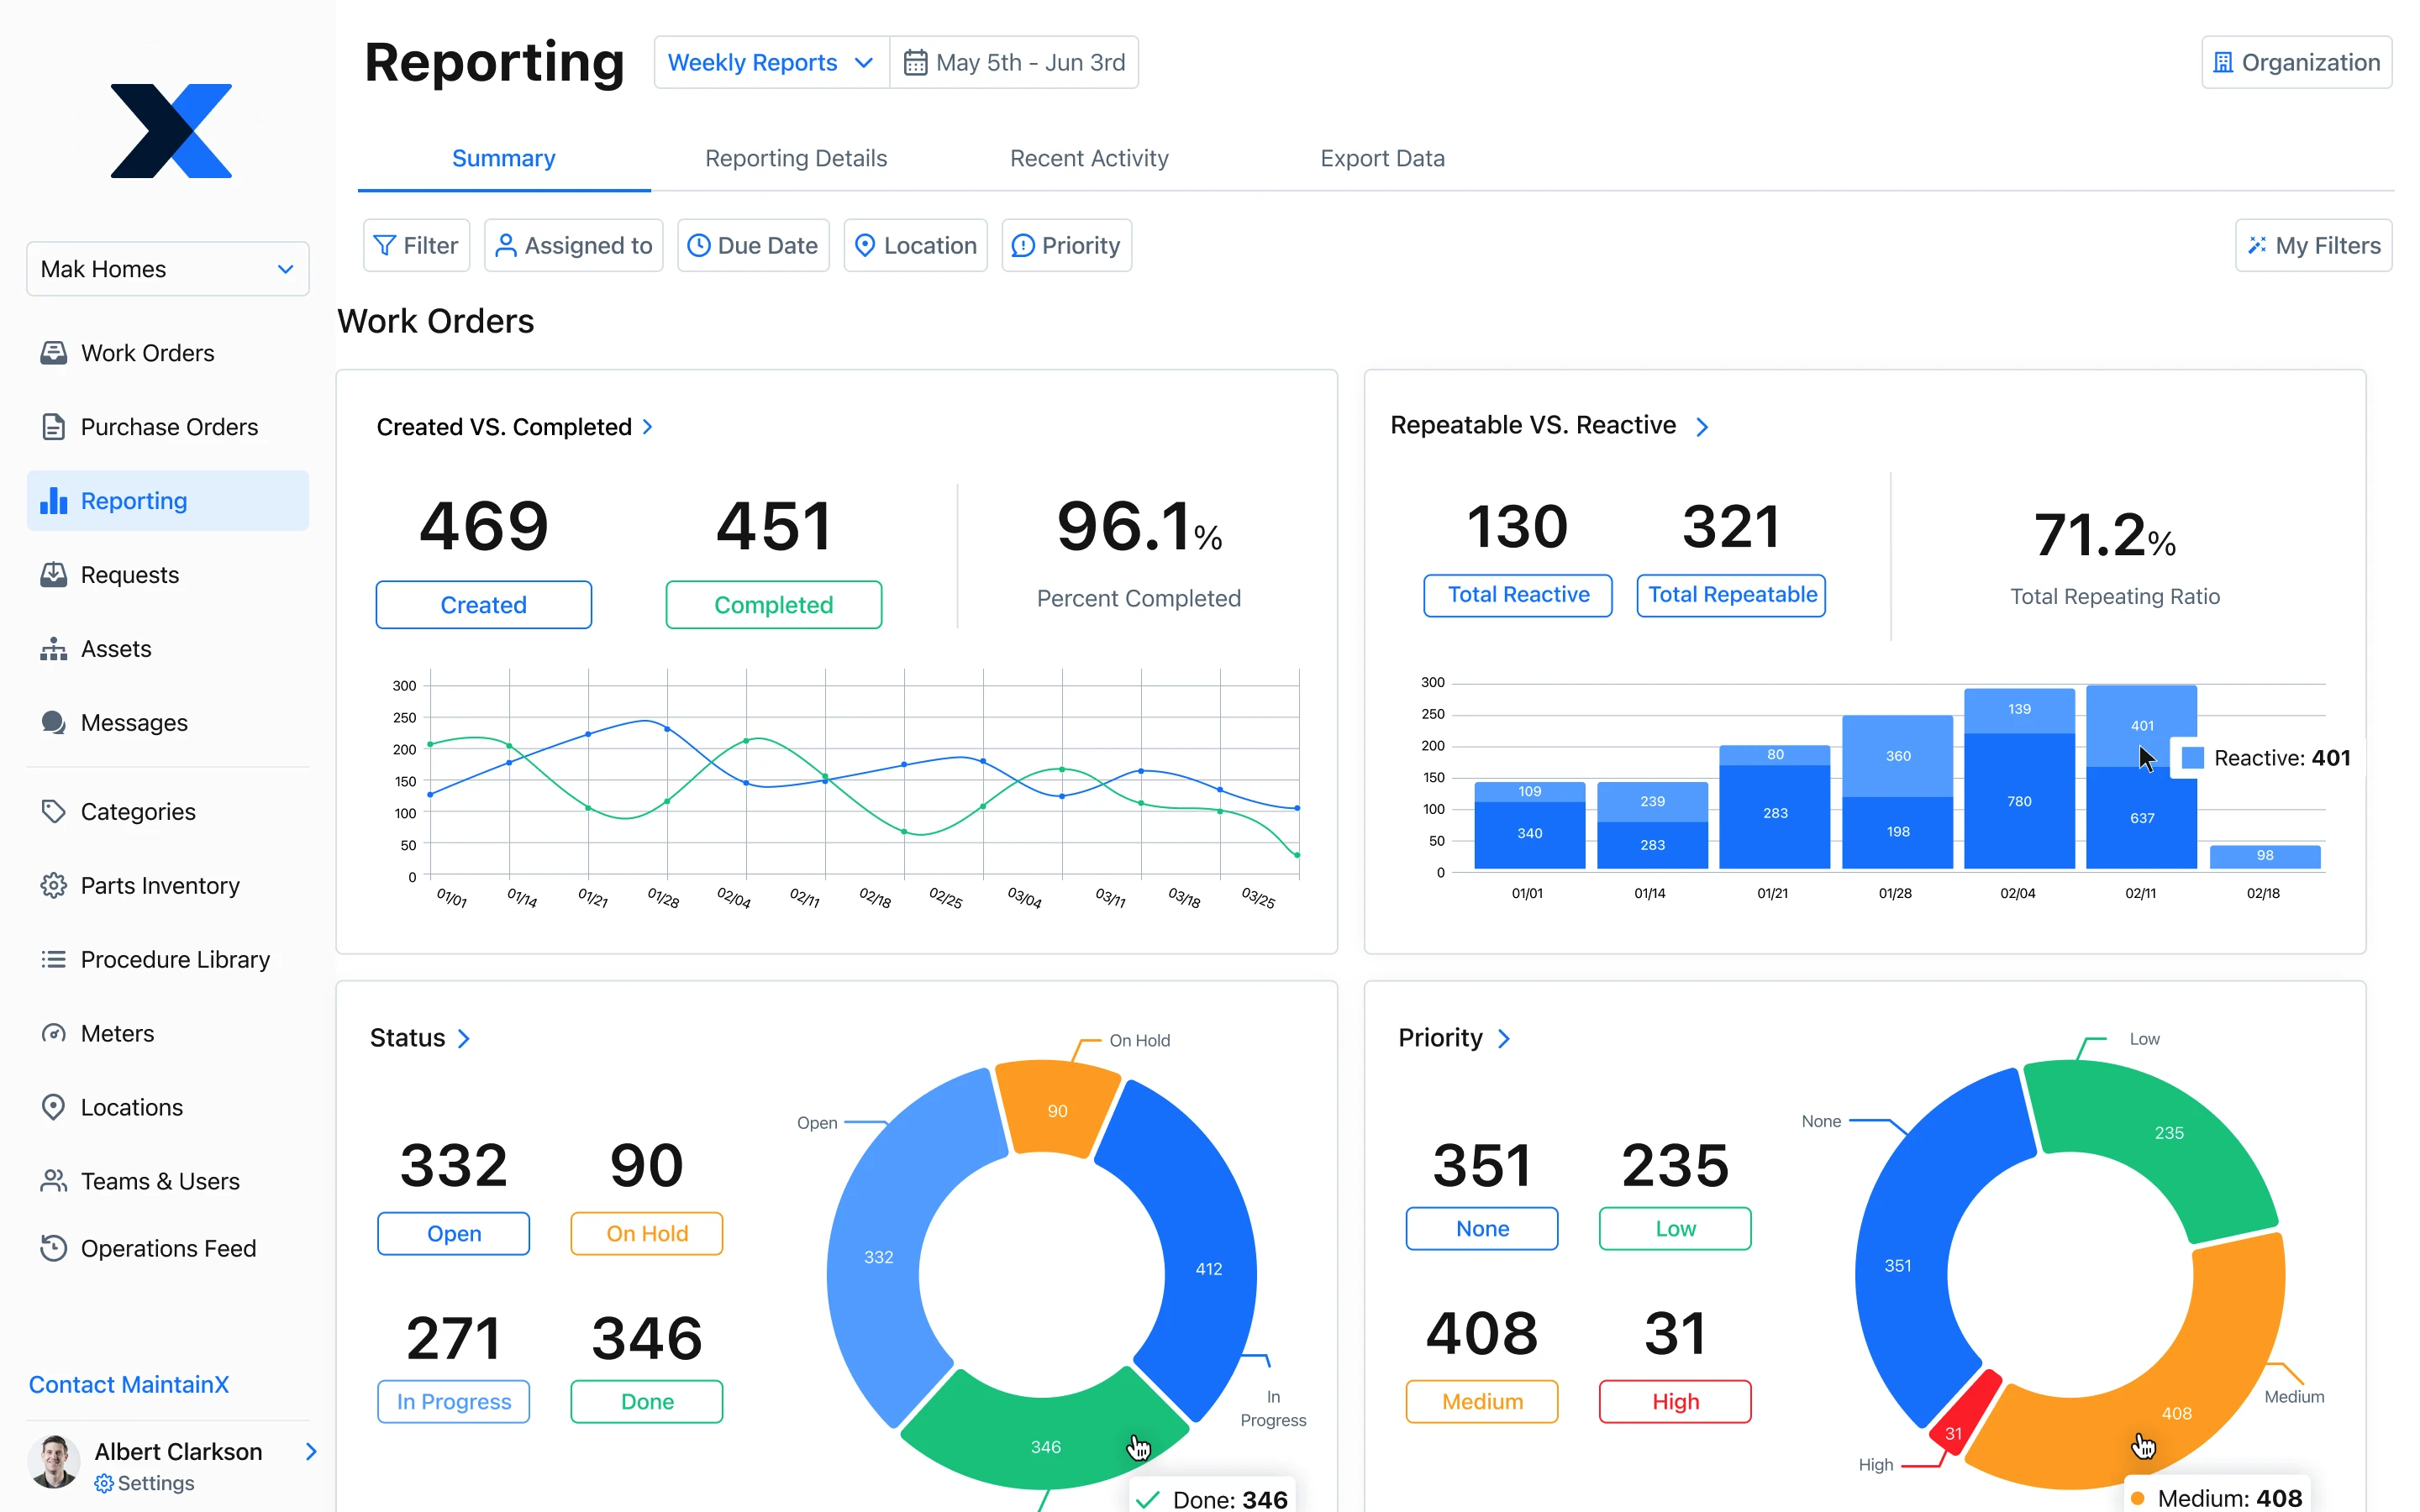Click the My Filters button
This screenshot has width=2420, height=1512.
pyautogui.click(x=2313, y=245)
